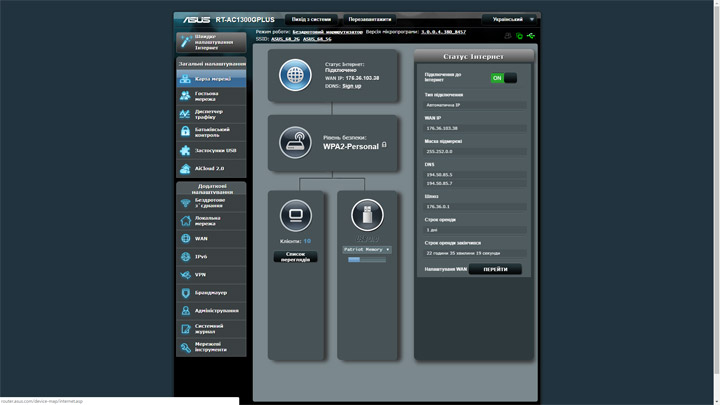720x405 pixels.
Task: Select the Карта мережі network map icon
Action: 185,79
